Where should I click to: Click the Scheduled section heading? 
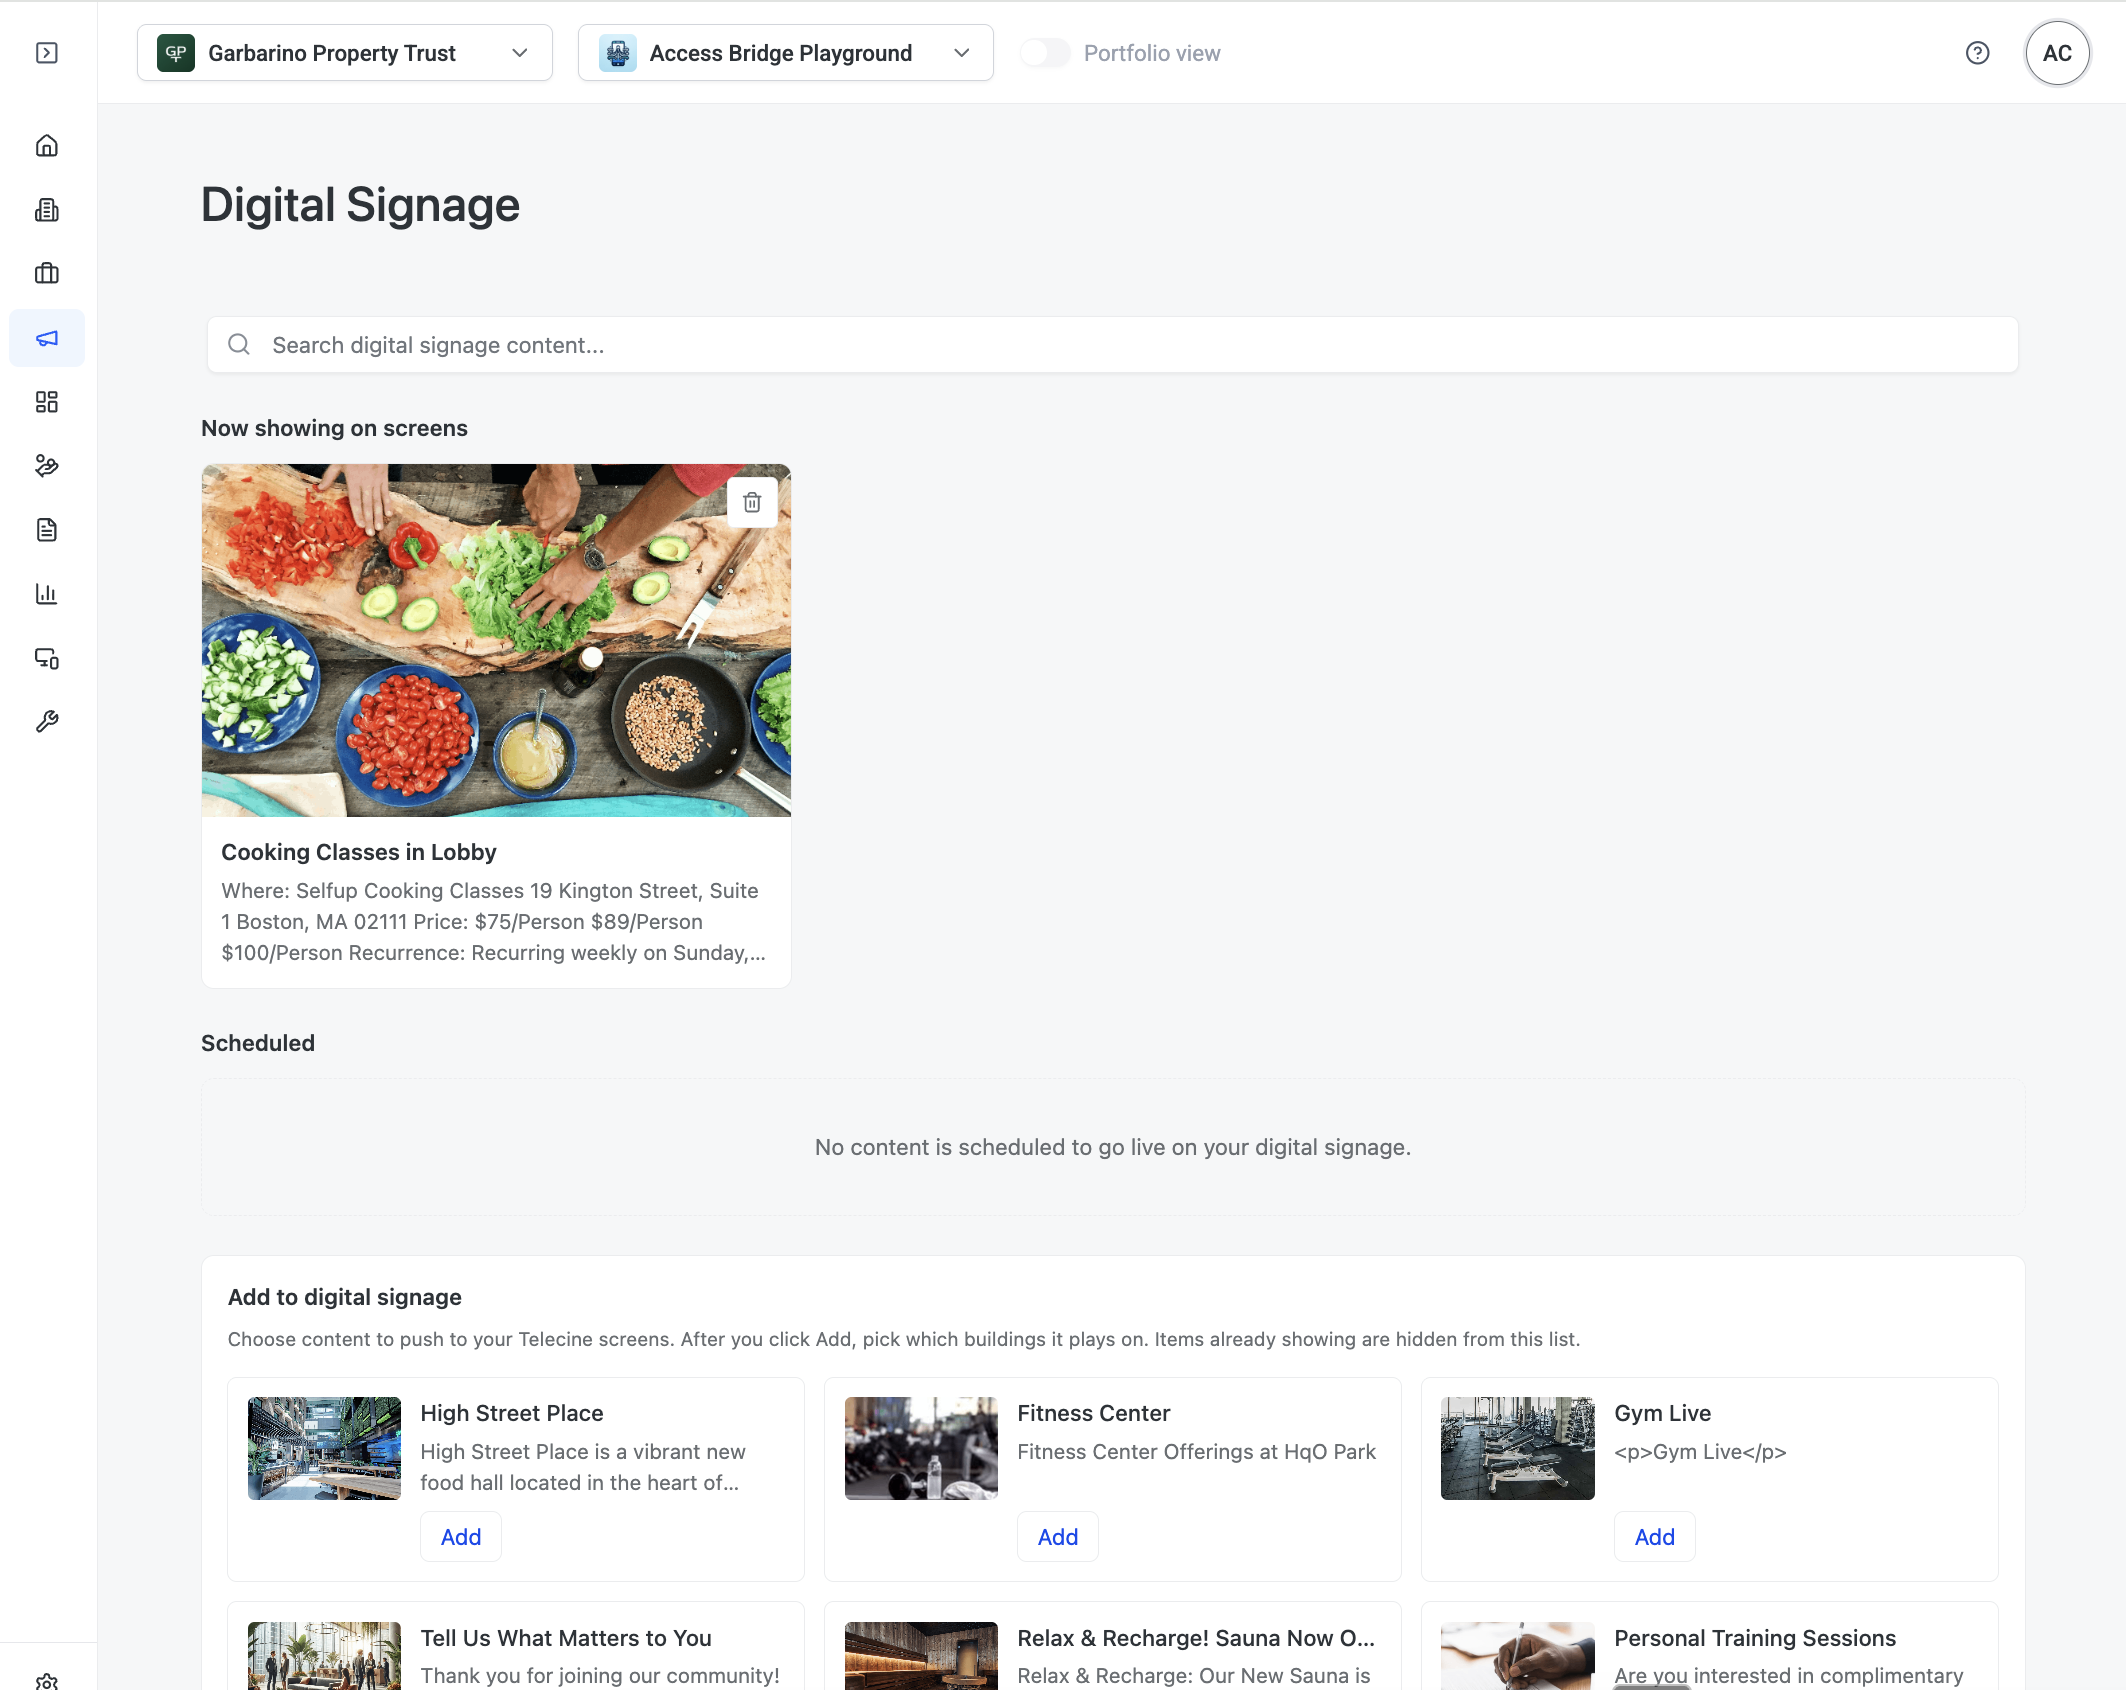point(258,1043)
